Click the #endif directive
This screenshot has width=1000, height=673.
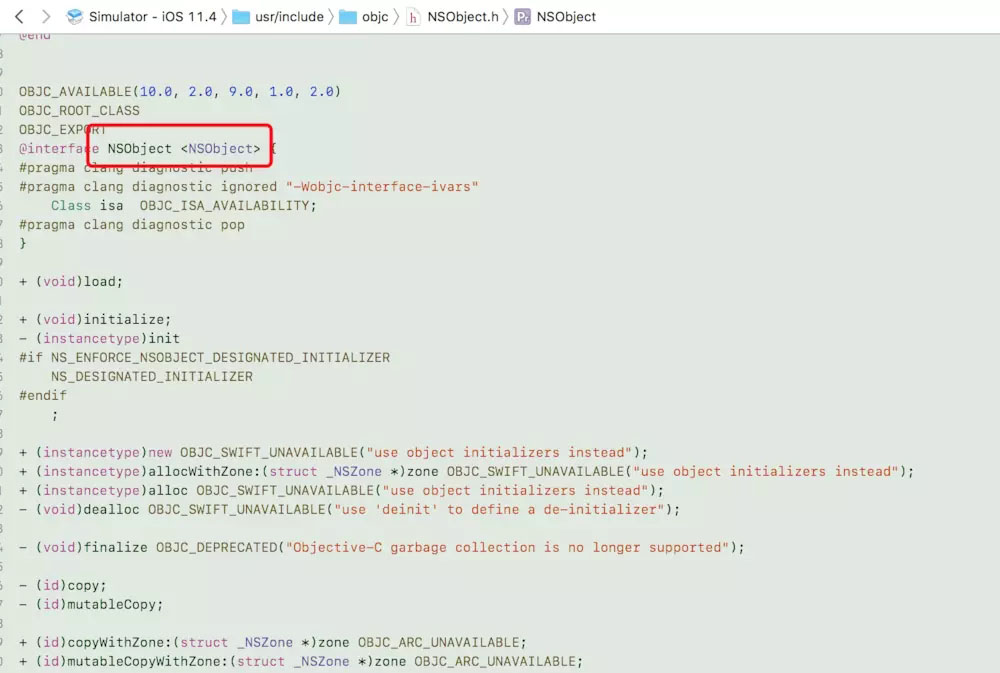(43, 396)
